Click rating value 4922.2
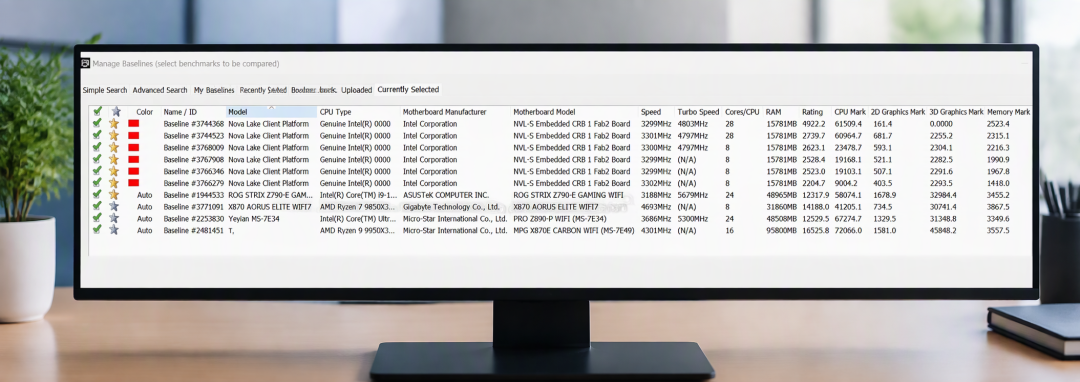The height and width of the screenshot is (382, 1080). [813, 124]
